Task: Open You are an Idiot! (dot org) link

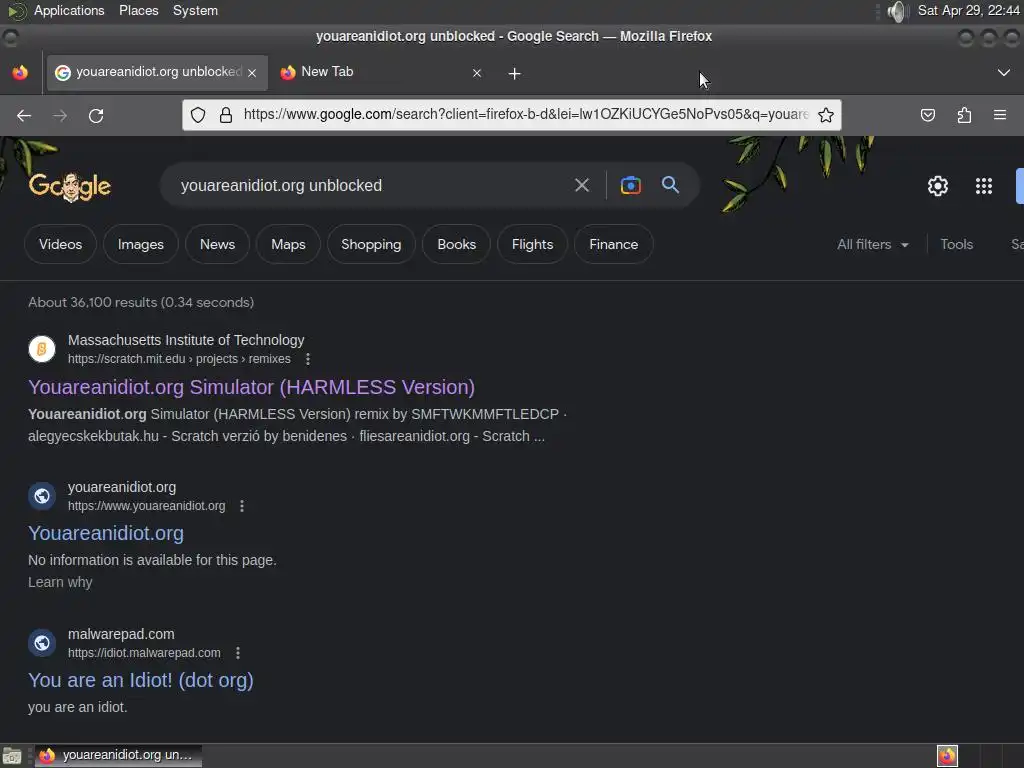Action: 140,680
